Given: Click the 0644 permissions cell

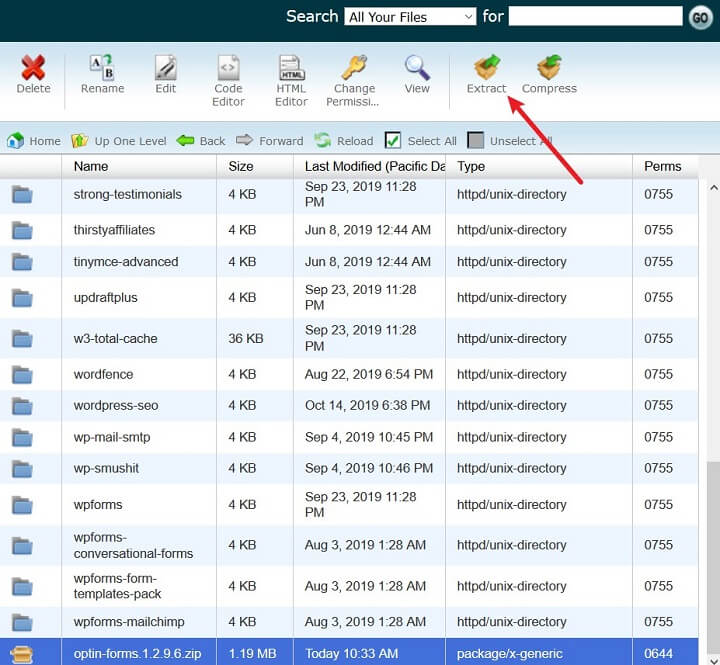Looking at the screenshot, I should click(x=658, y=654).
